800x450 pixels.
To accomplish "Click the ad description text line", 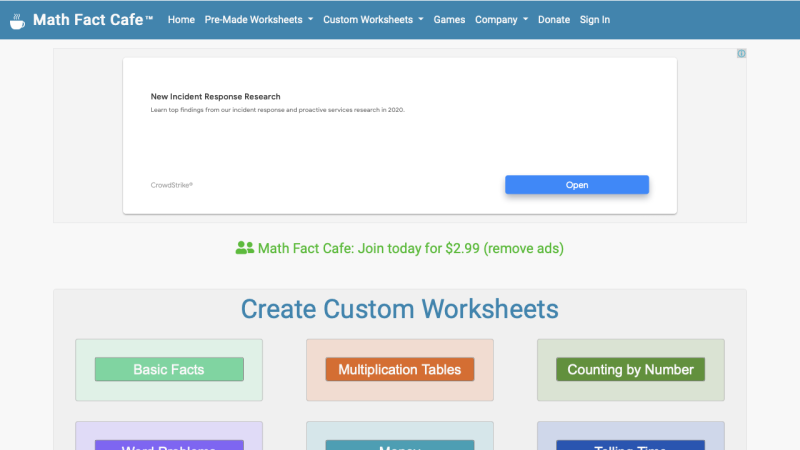I will pos(278,110).
